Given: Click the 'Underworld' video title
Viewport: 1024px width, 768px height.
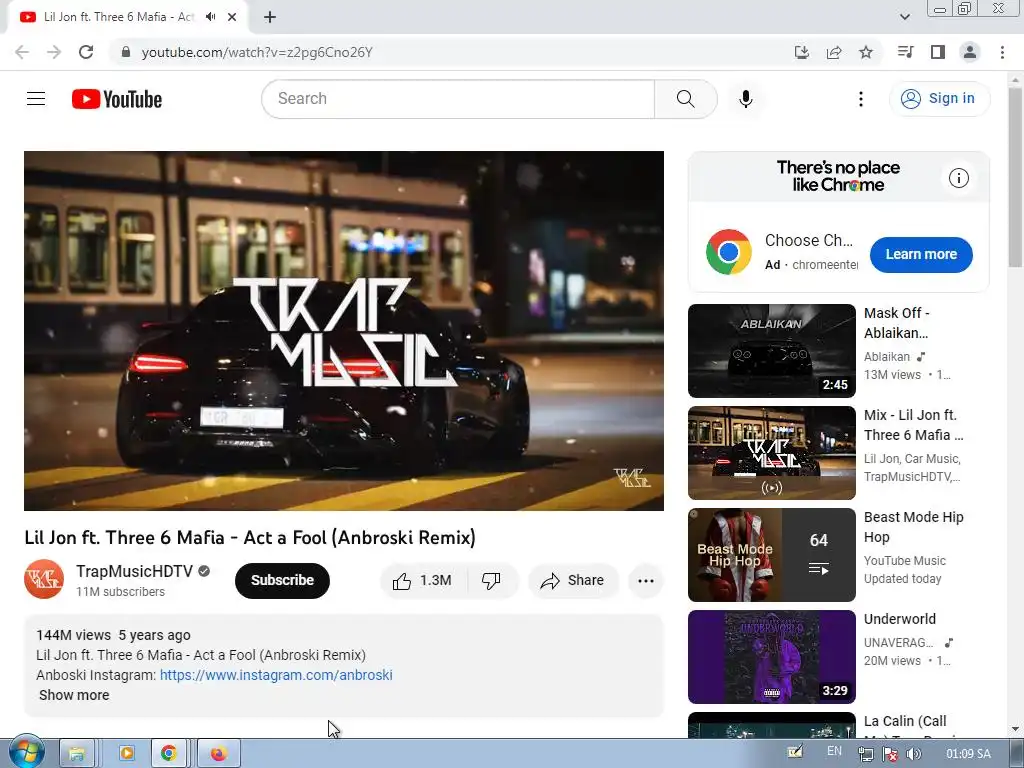Looking at the screenshot, I should coord(900,619).
